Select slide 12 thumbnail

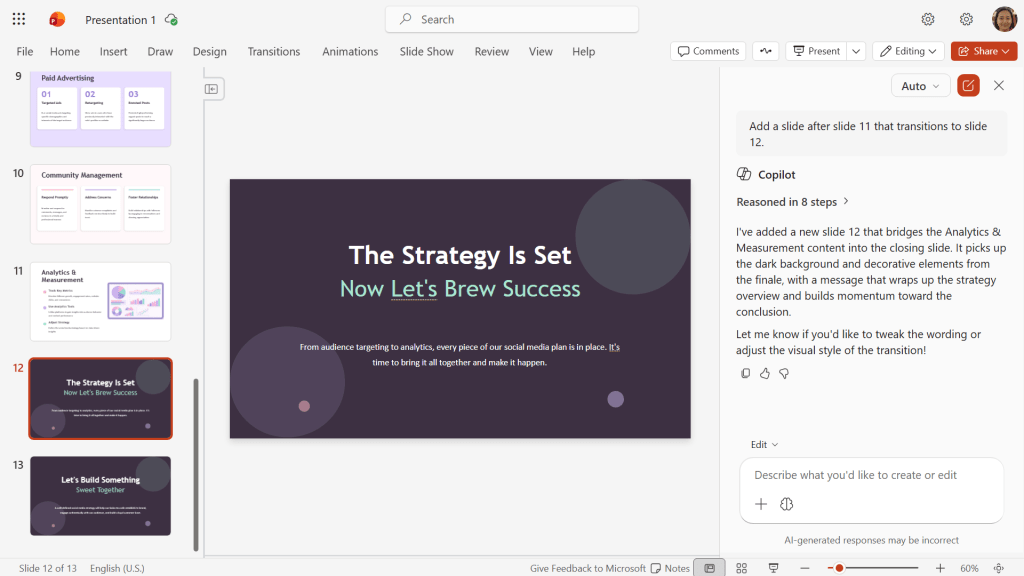pos(101,398)
